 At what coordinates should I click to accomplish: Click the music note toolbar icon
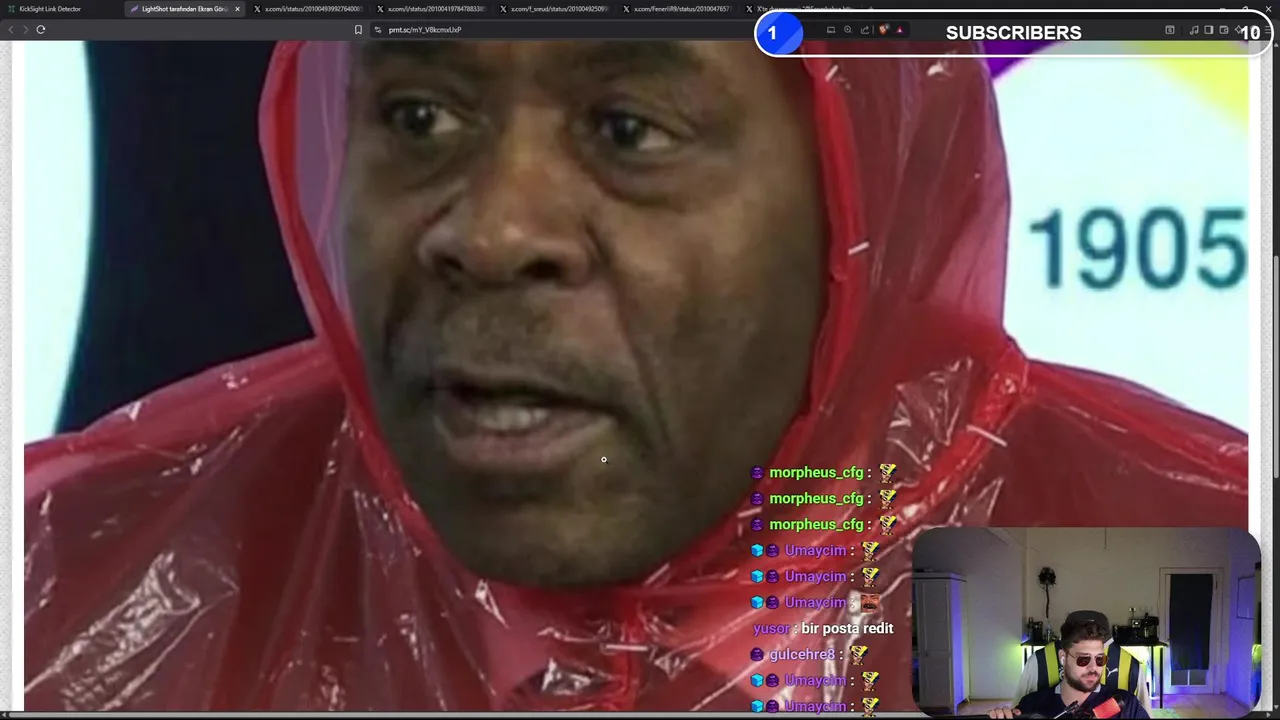click(x=1194, y=30)
